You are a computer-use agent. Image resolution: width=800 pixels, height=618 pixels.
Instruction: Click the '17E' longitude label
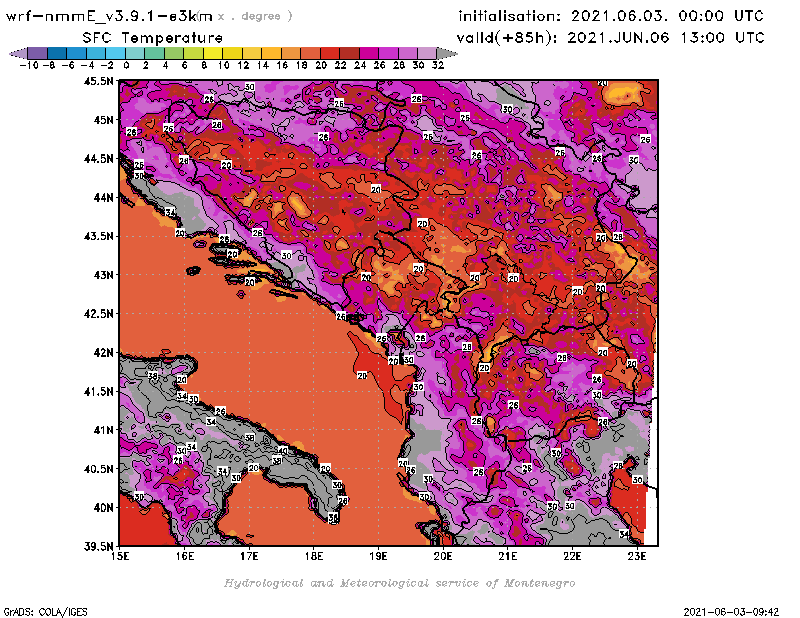click(x=249, y=556)
